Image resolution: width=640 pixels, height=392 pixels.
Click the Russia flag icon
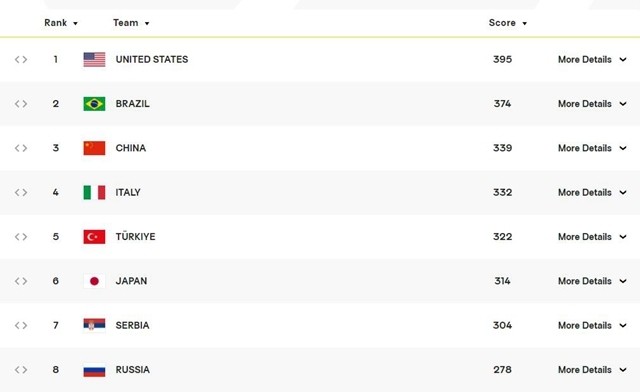click(x=94, y=370)
